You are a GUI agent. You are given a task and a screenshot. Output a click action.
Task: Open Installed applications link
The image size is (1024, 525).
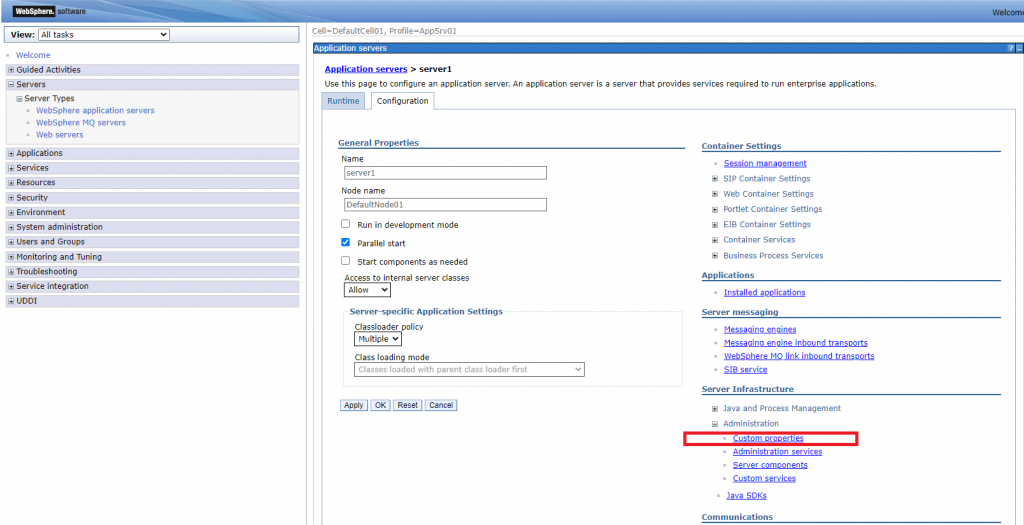pos(764,293)
